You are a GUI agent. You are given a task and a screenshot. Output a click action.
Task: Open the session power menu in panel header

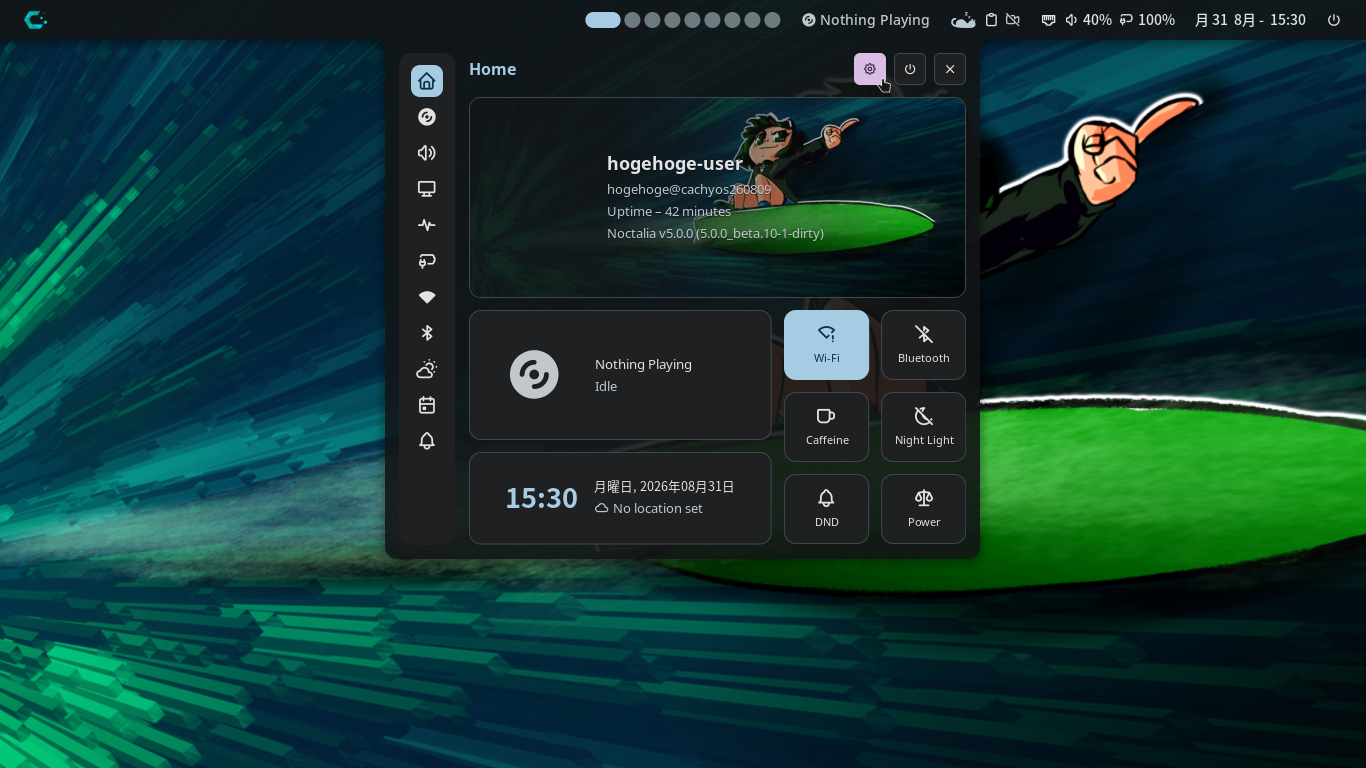coord(910,69)
